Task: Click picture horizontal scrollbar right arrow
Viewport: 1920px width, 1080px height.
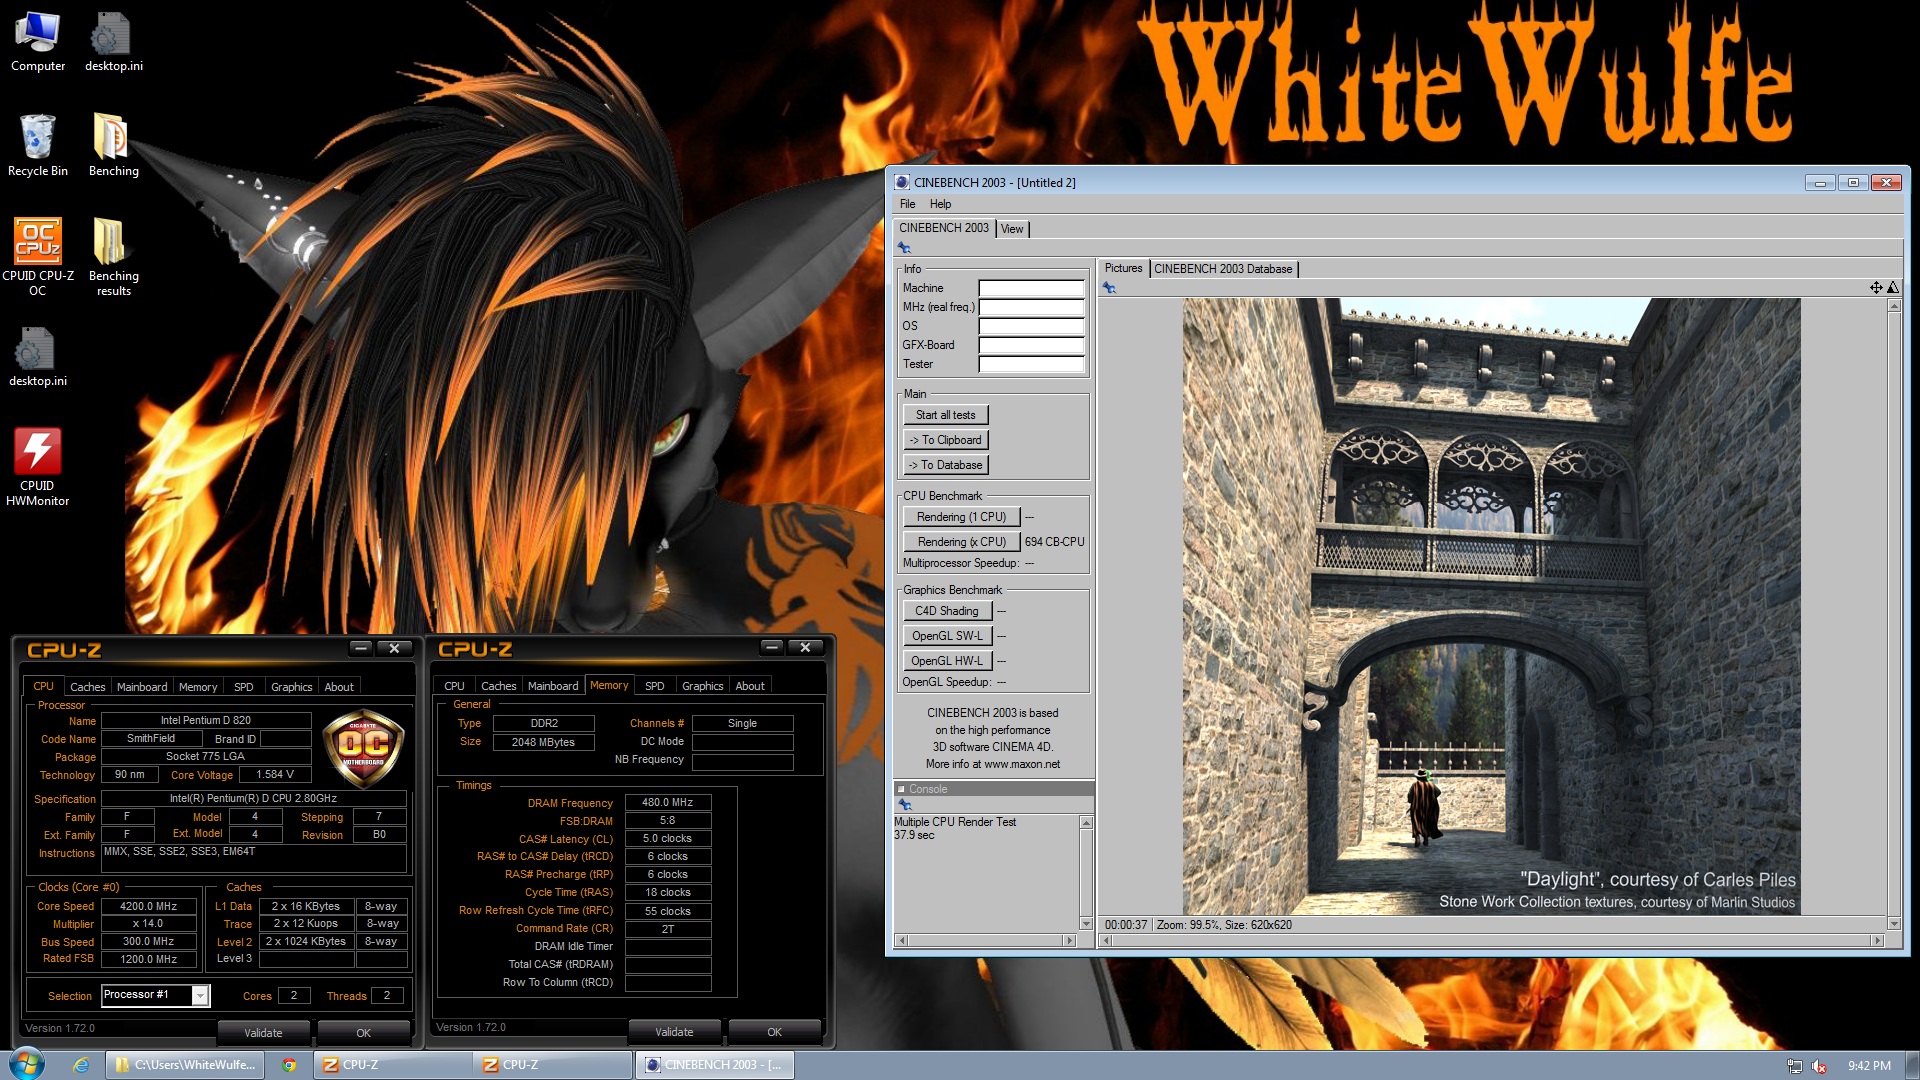Action: pos(1876,940)
